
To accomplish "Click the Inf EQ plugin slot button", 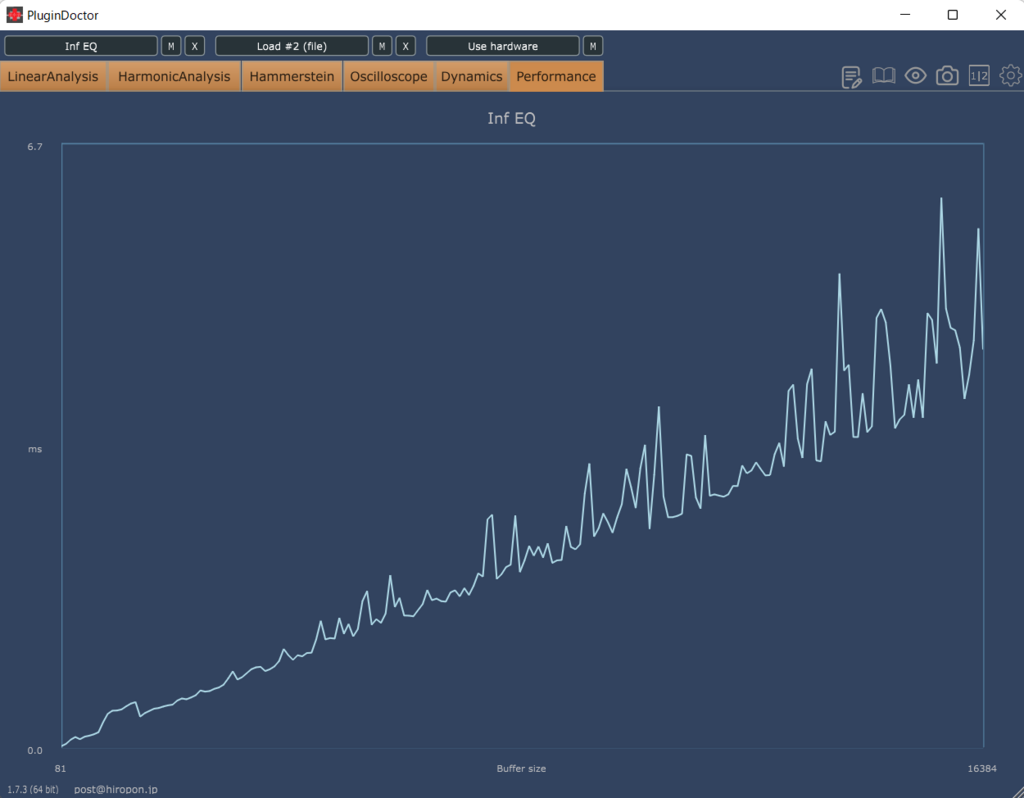I will click(x=81, y=46).
